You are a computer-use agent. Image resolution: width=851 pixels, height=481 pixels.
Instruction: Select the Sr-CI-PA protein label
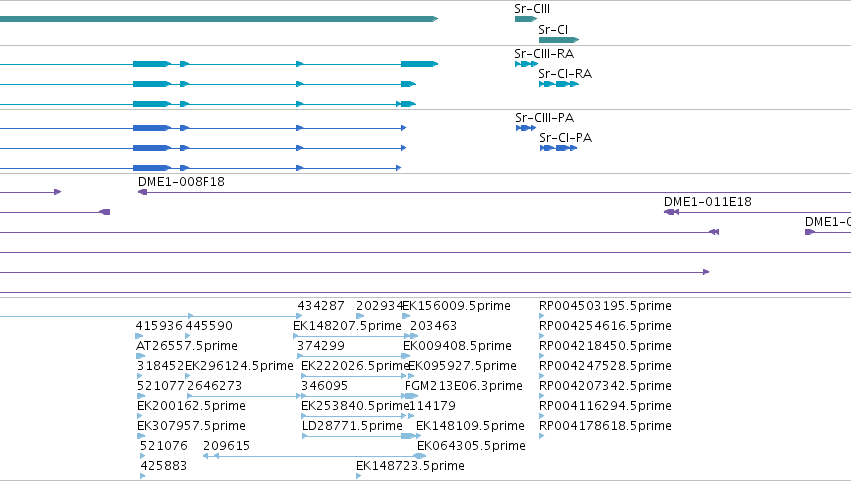(566, 138)
